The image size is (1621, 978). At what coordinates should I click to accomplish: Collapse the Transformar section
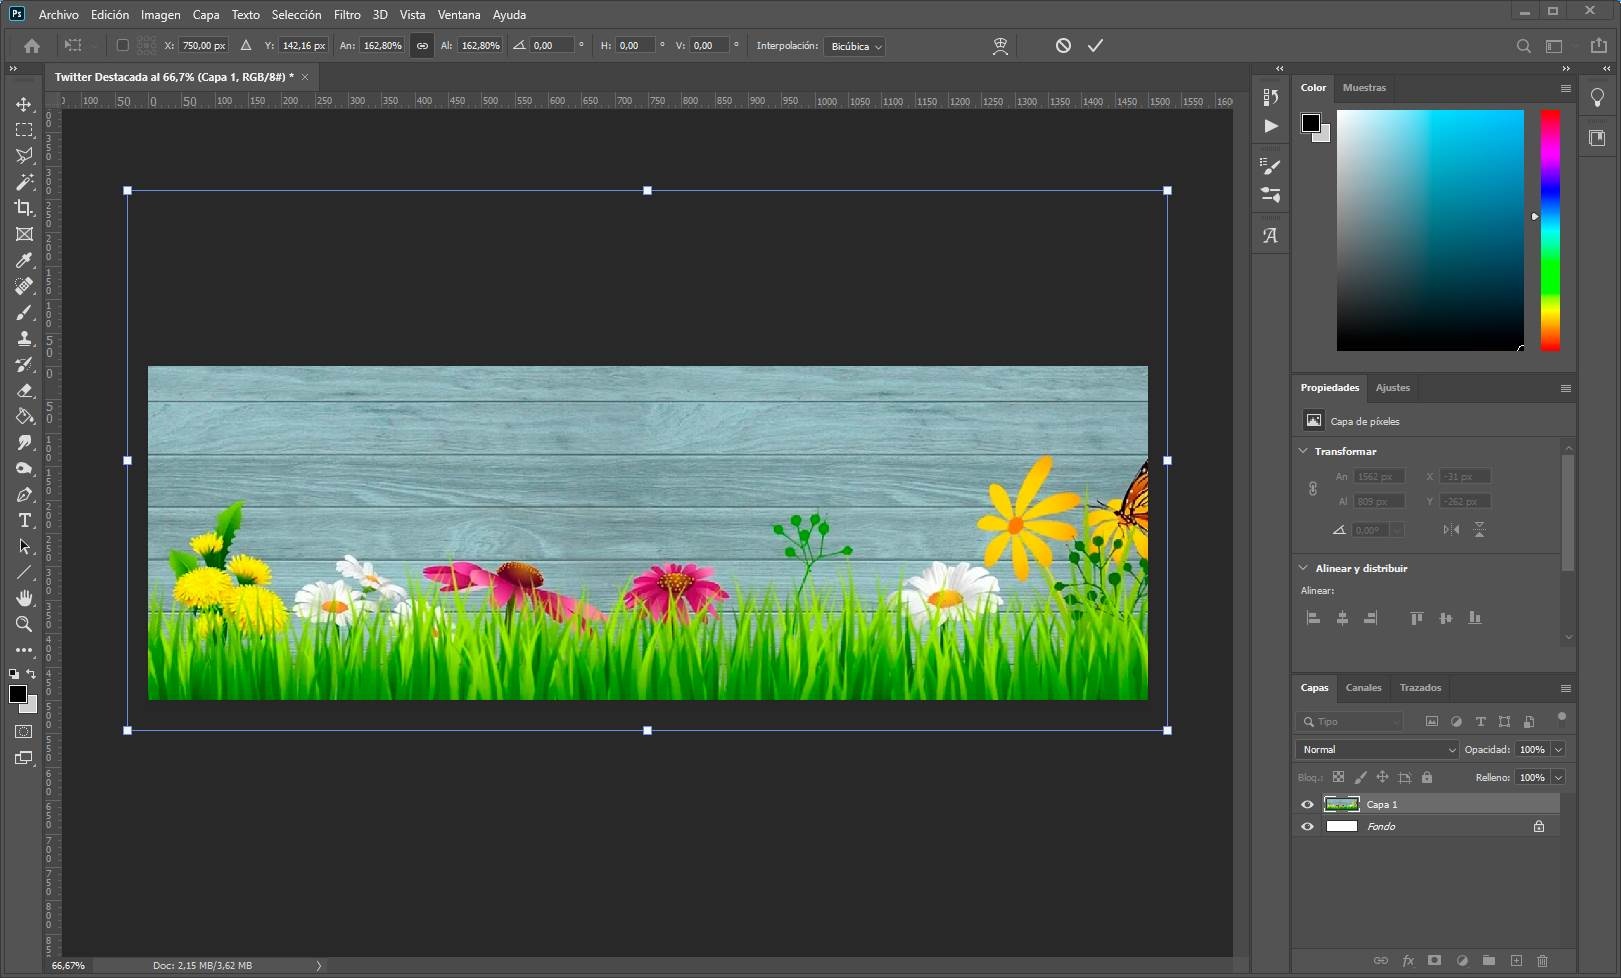[1303, 451]
